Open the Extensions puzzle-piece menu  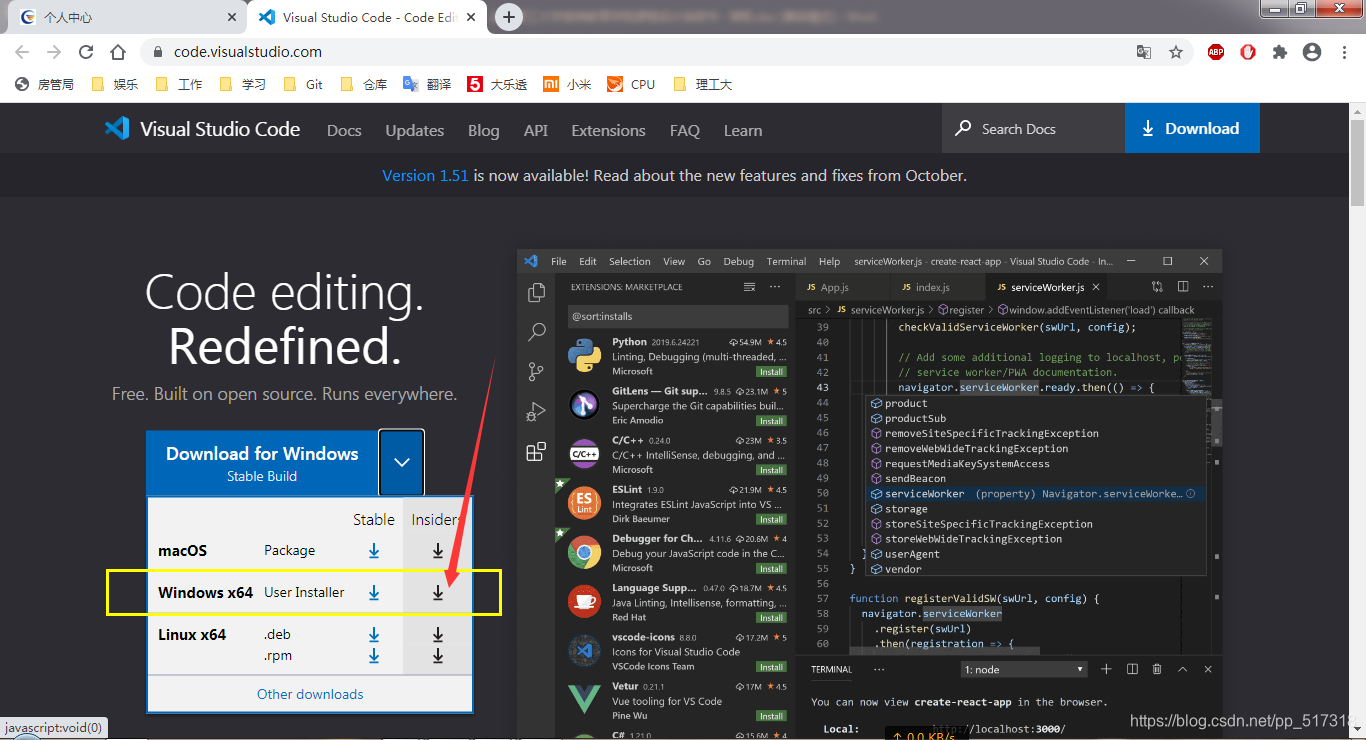tap(1280, 52)
